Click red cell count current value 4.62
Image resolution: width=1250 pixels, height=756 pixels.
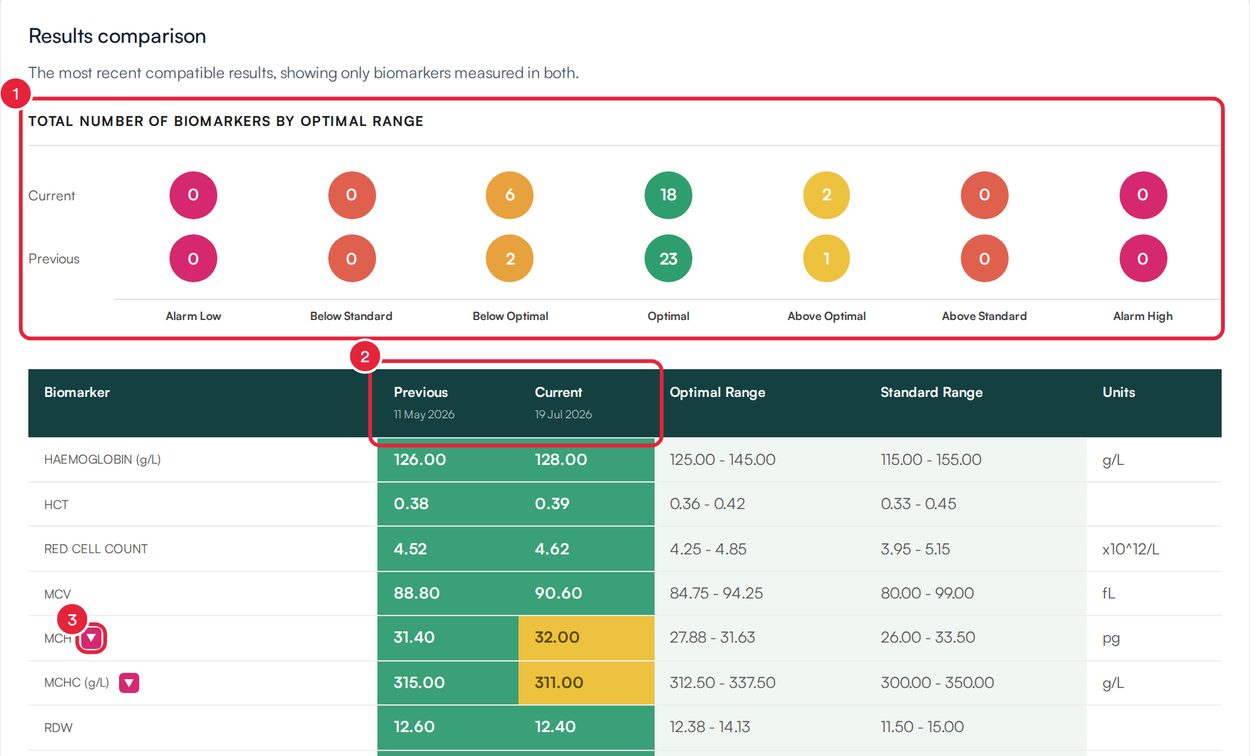pos(552,549)
